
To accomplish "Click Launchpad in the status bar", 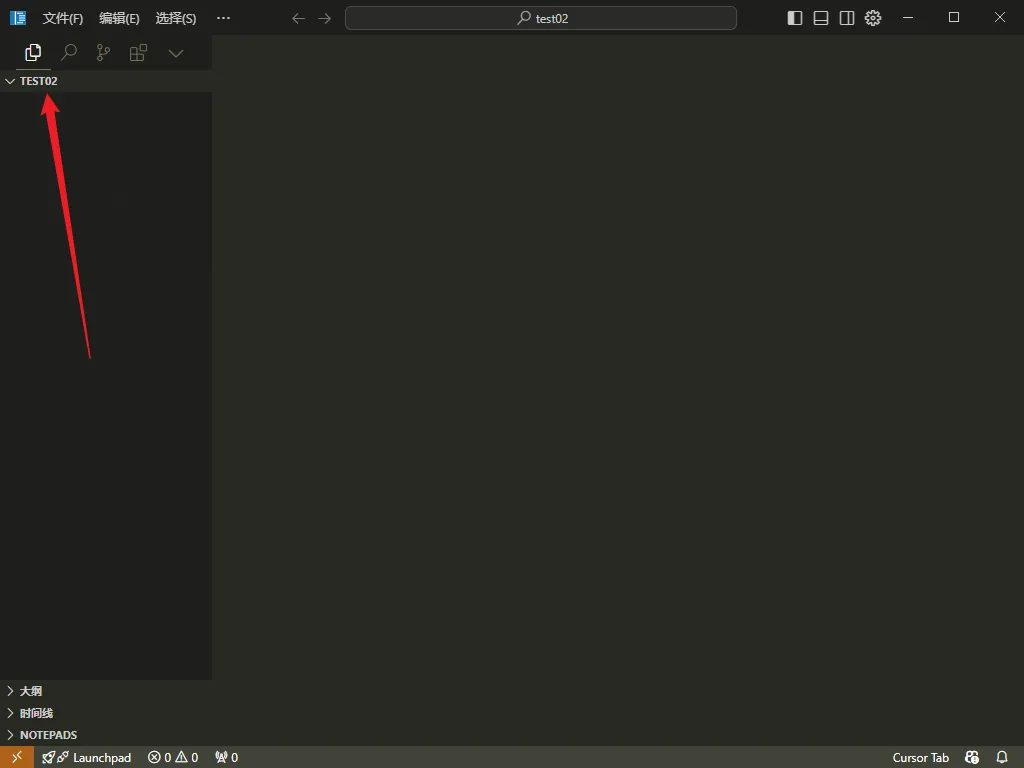I will [87, 757].
